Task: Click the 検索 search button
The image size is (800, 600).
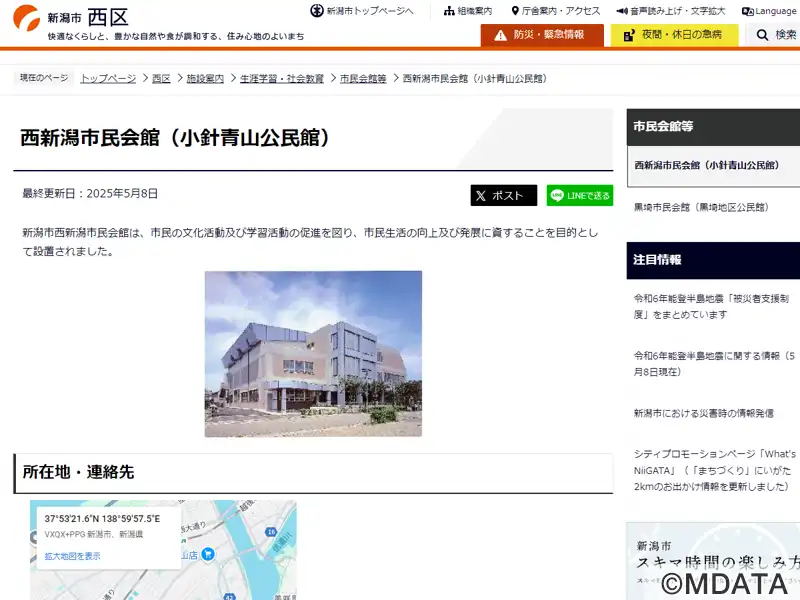Action: [773, 35]
